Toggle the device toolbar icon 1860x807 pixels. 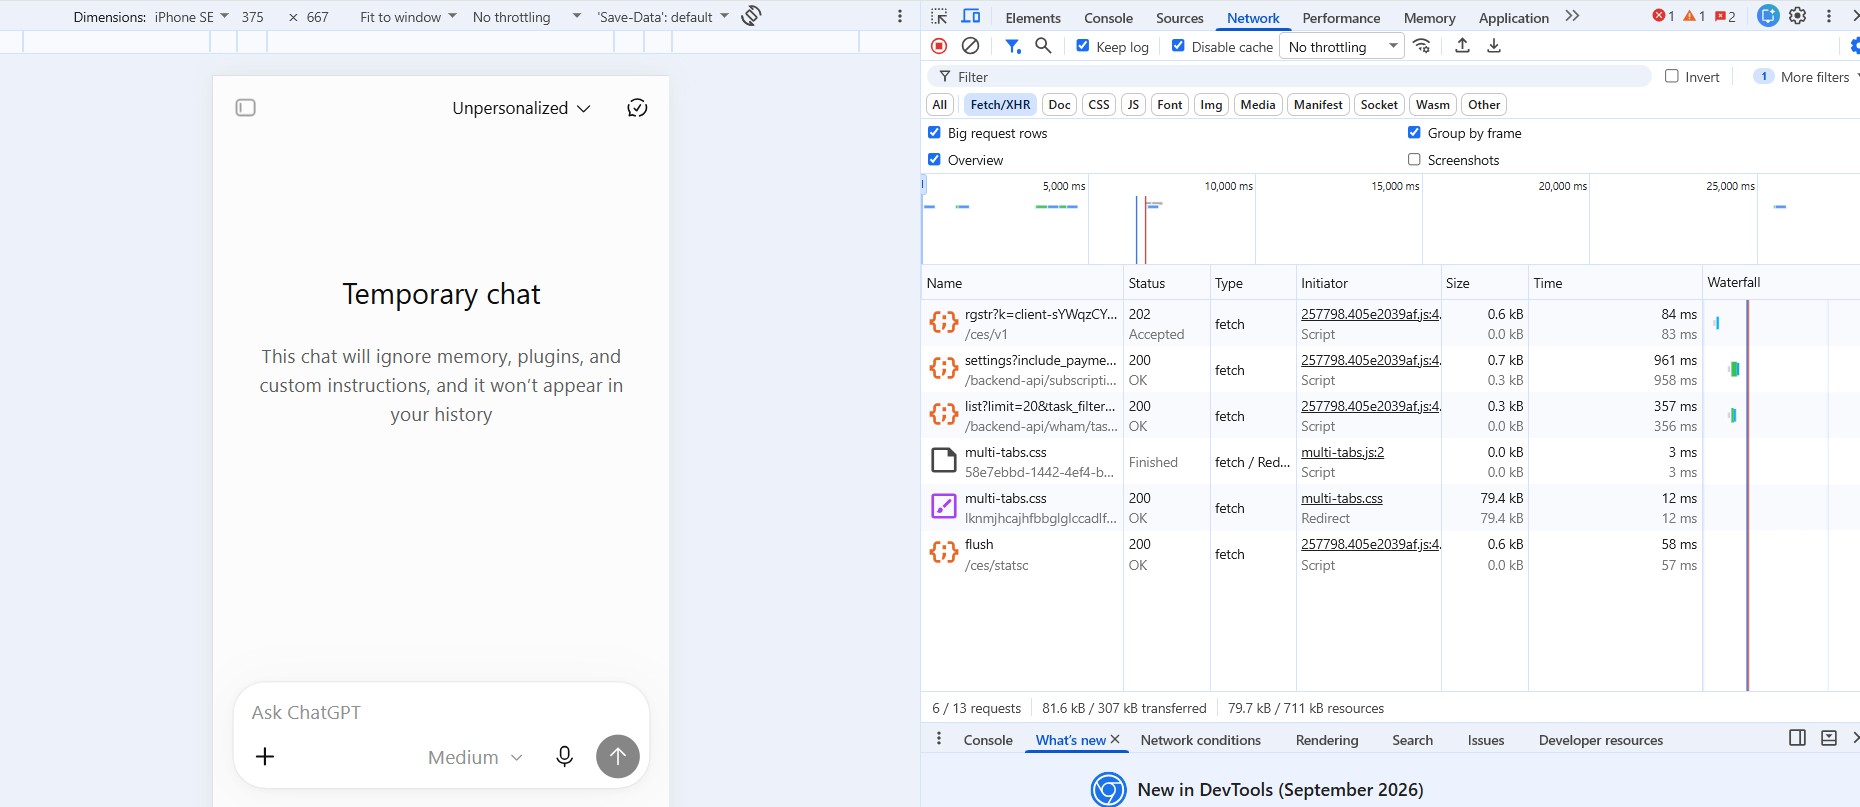[x=970, y=16]
